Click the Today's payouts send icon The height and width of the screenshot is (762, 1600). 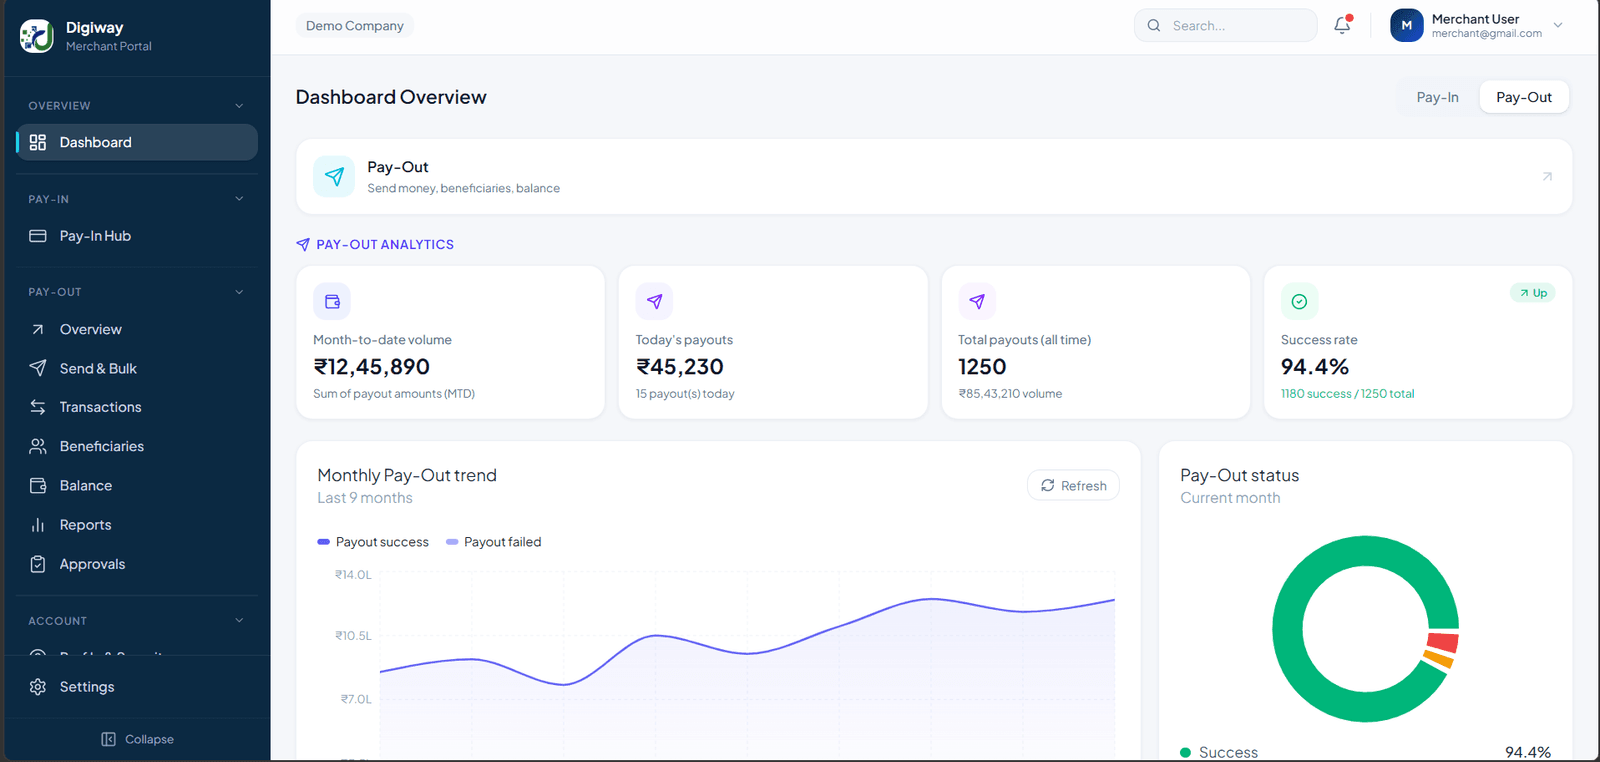(654, 301)
